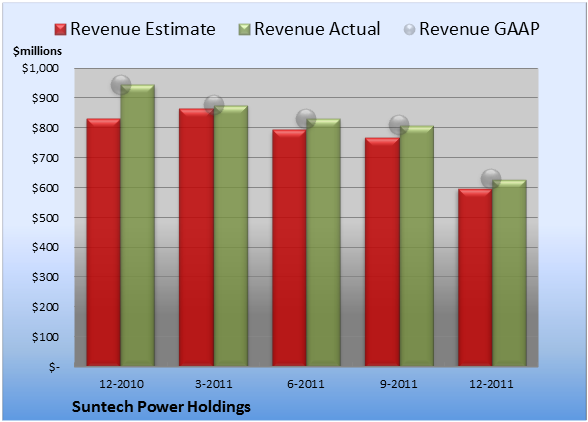Click the '9-2011' x-axis label
This screenshot has height=422, width=588.
399,384
